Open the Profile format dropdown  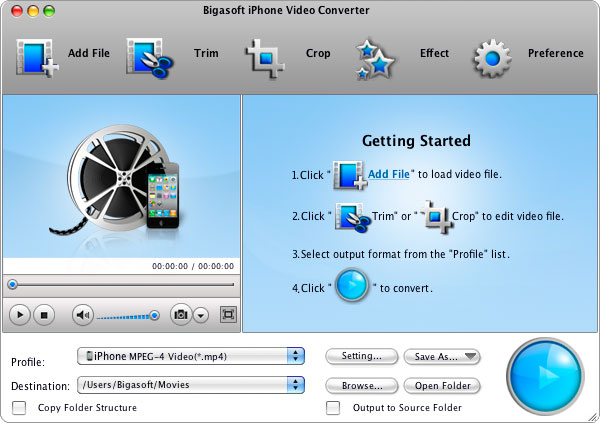[x=191, y=356]
